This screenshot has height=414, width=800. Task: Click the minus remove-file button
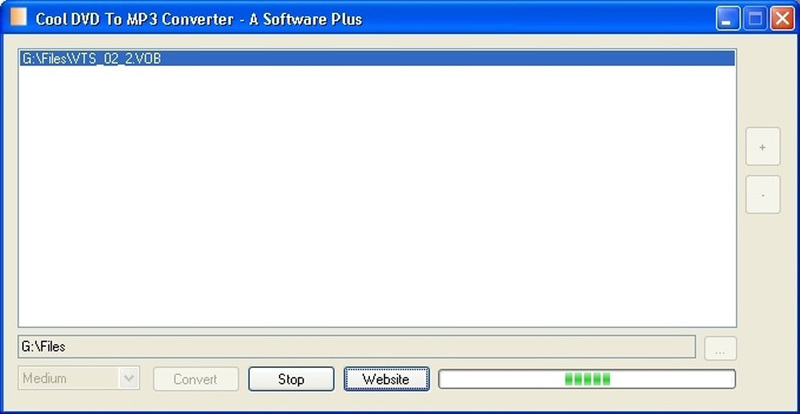(763, 195)
